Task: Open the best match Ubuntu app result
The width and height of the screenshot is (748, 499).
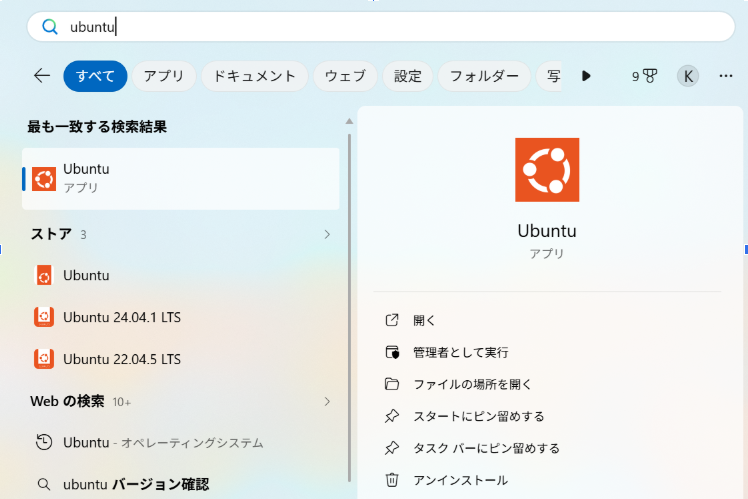Action: (181, 178)
